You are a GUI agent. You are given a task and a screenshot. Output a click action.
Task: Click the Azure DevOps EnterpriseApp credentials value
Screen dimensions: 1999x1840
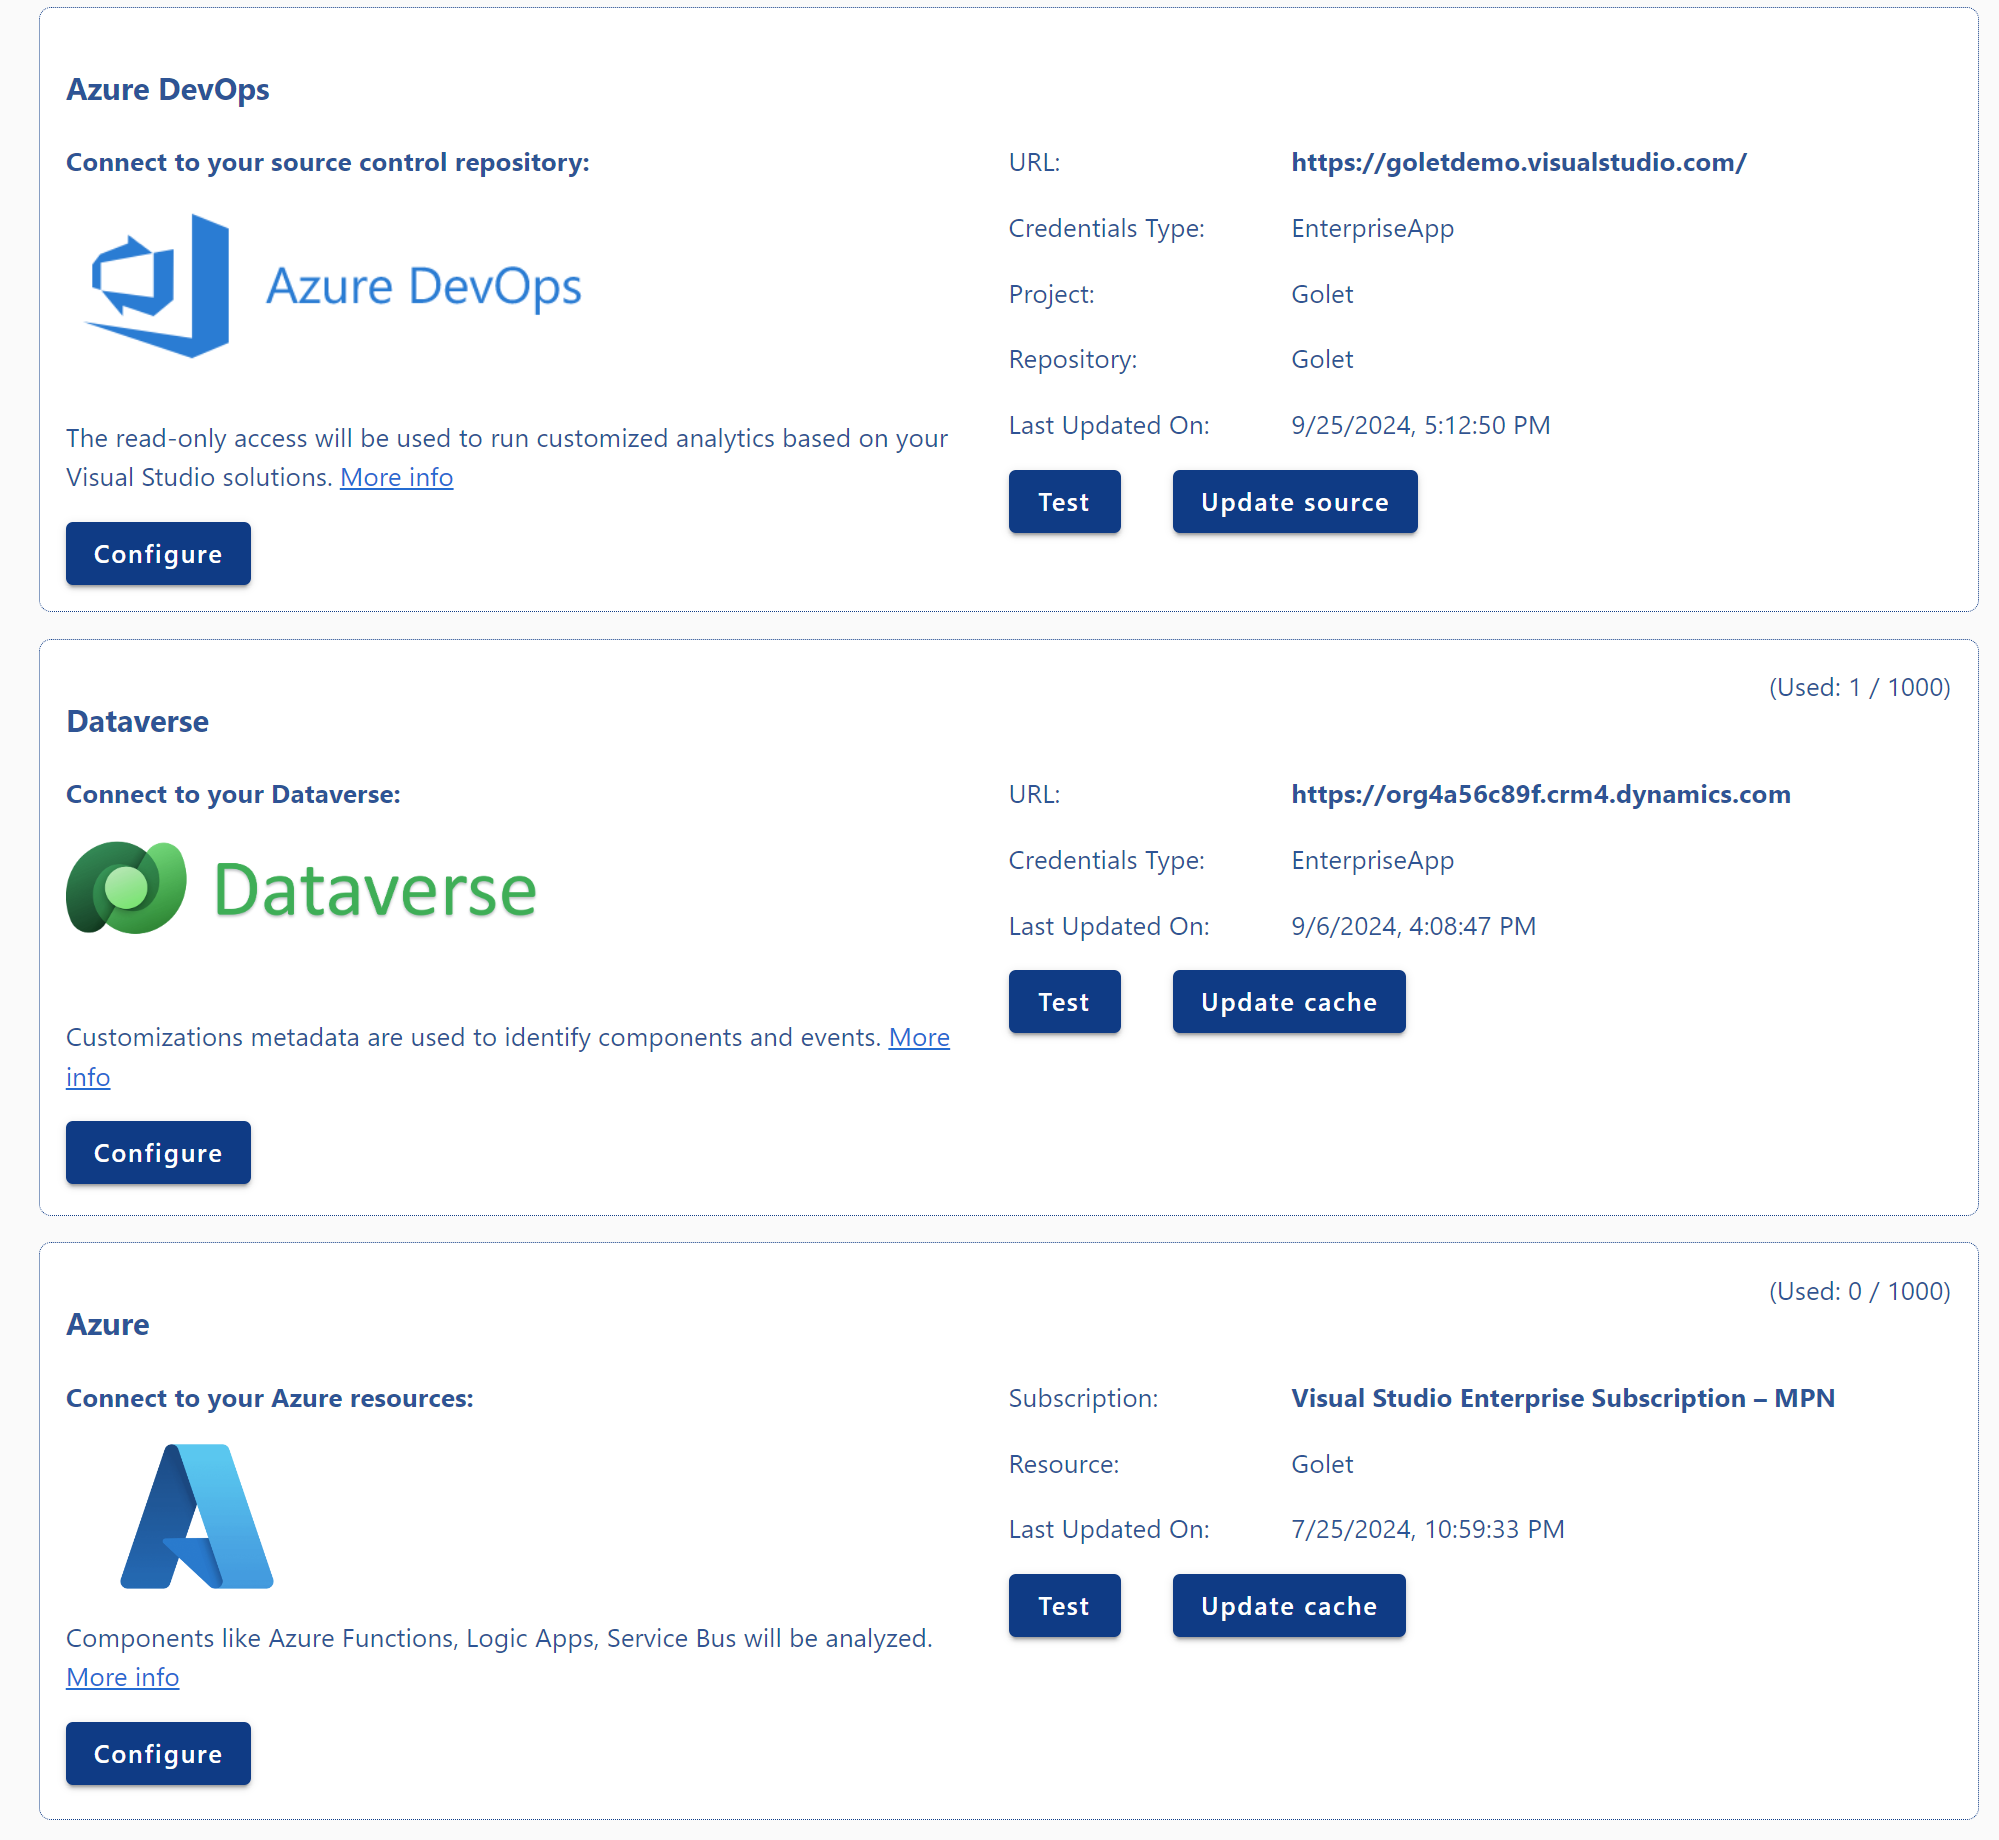pyautogui.click(x=1372, y=229)
